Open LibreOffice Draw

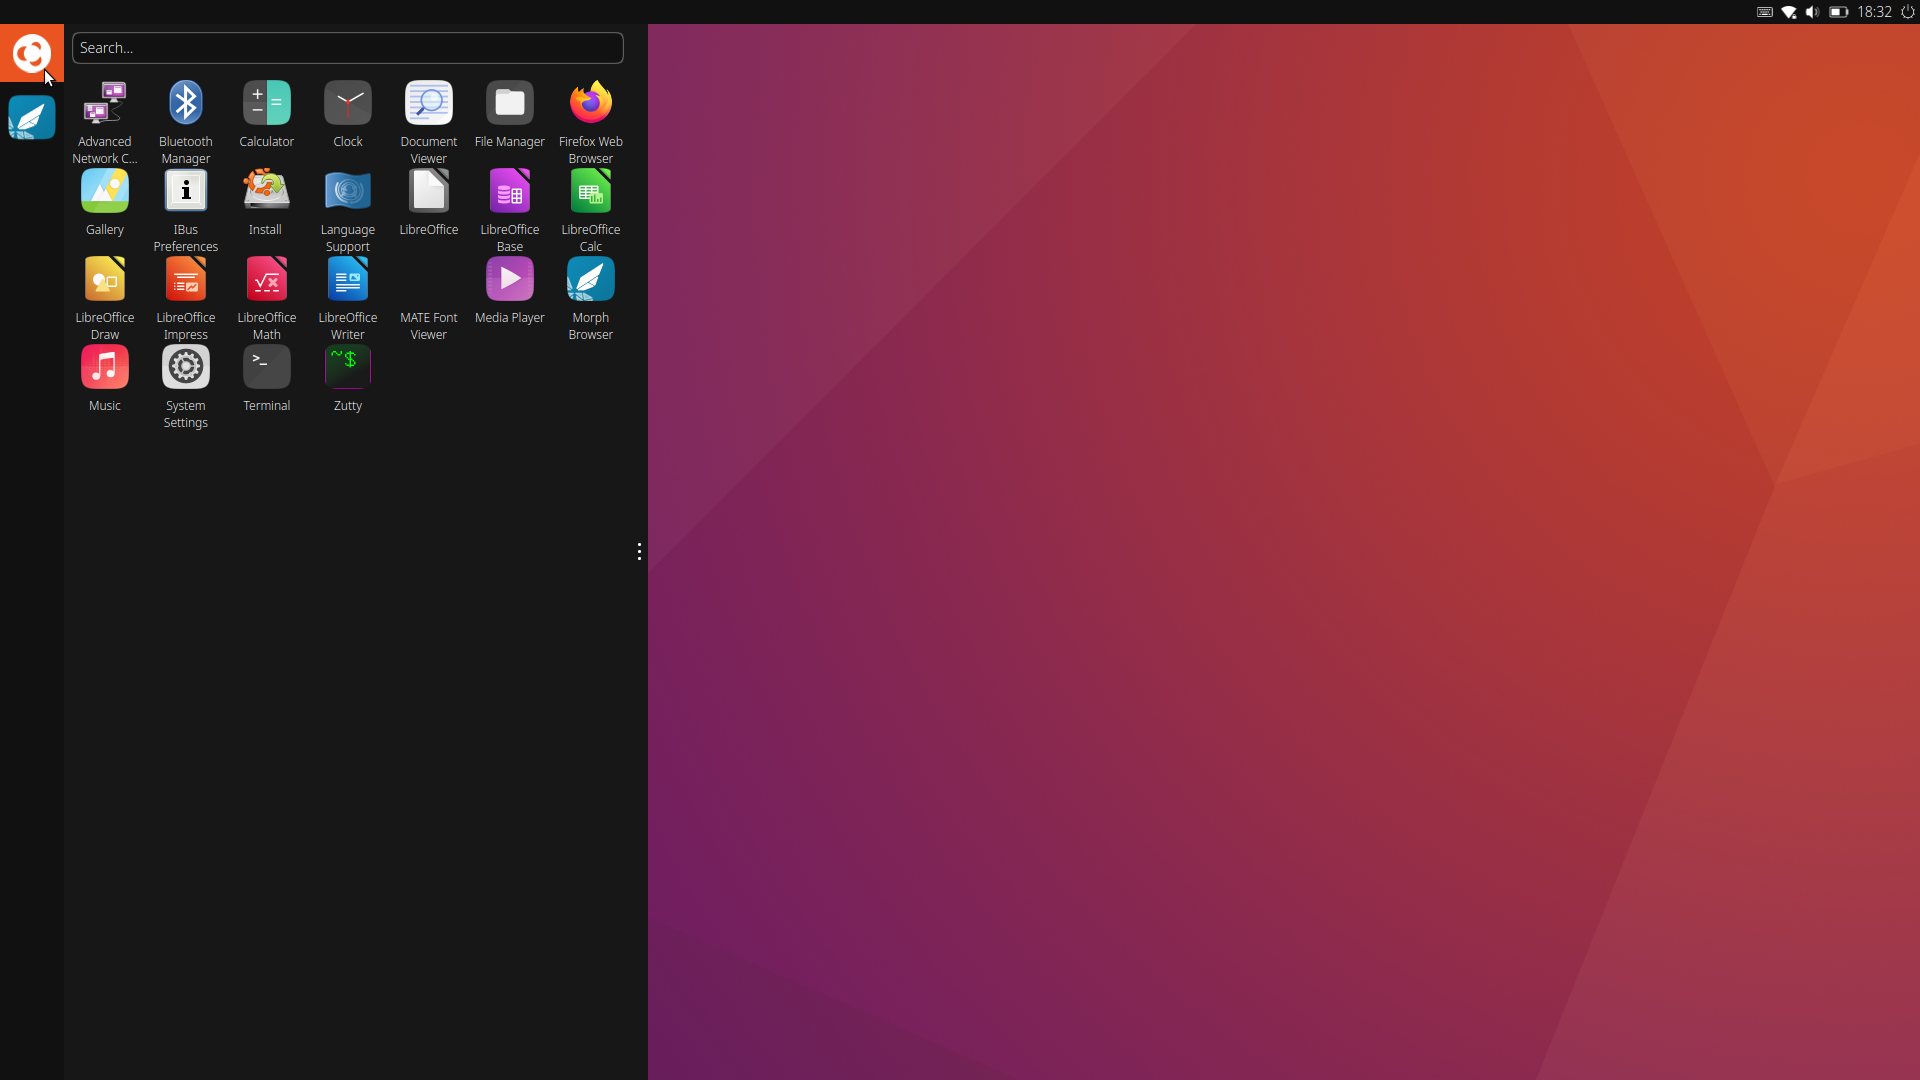pyautogui.click(x=105, y=298)
